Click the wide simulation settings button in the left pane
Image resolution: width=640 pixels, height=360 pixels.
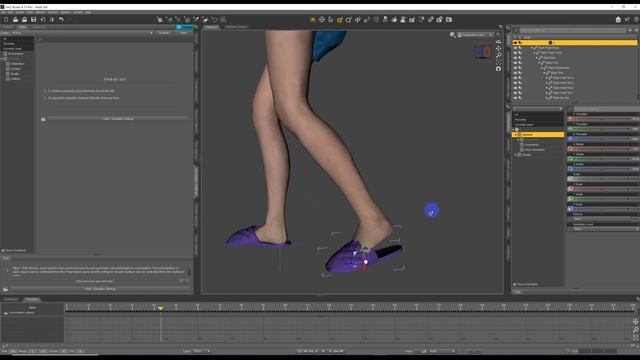118,119
